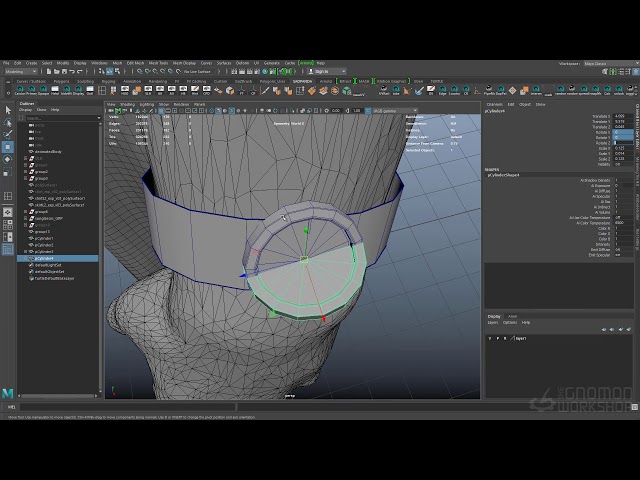Click the Rotate Y value field
Screen dimensions: 640x480
click(623, 138)
